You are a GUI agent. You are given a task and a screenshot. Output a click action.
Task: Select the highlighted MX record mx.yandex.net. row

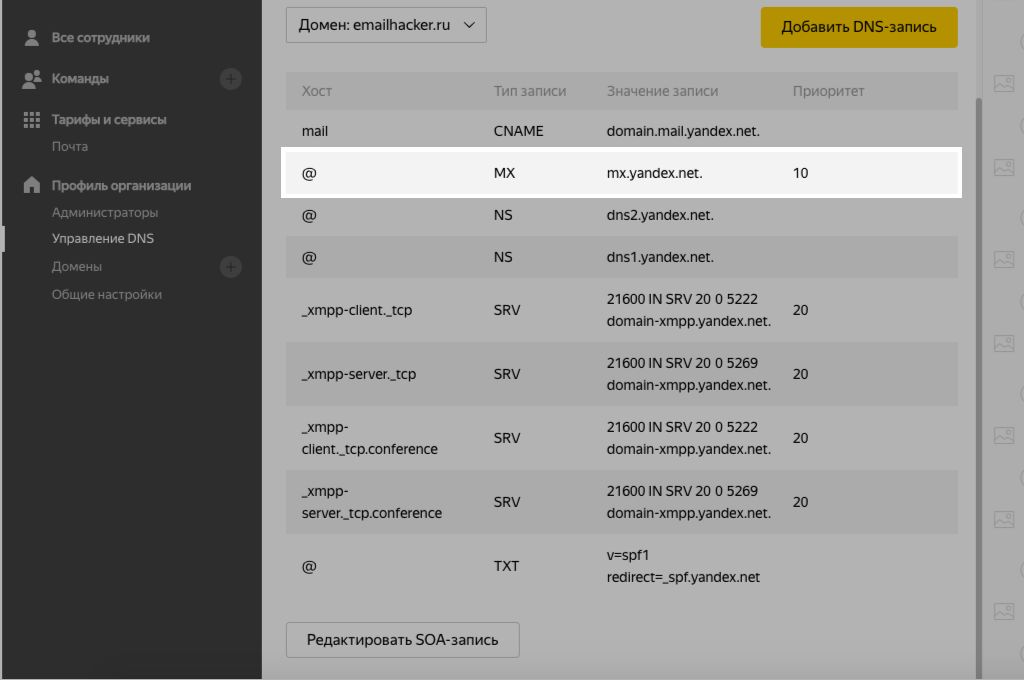[x=621, y=173]
